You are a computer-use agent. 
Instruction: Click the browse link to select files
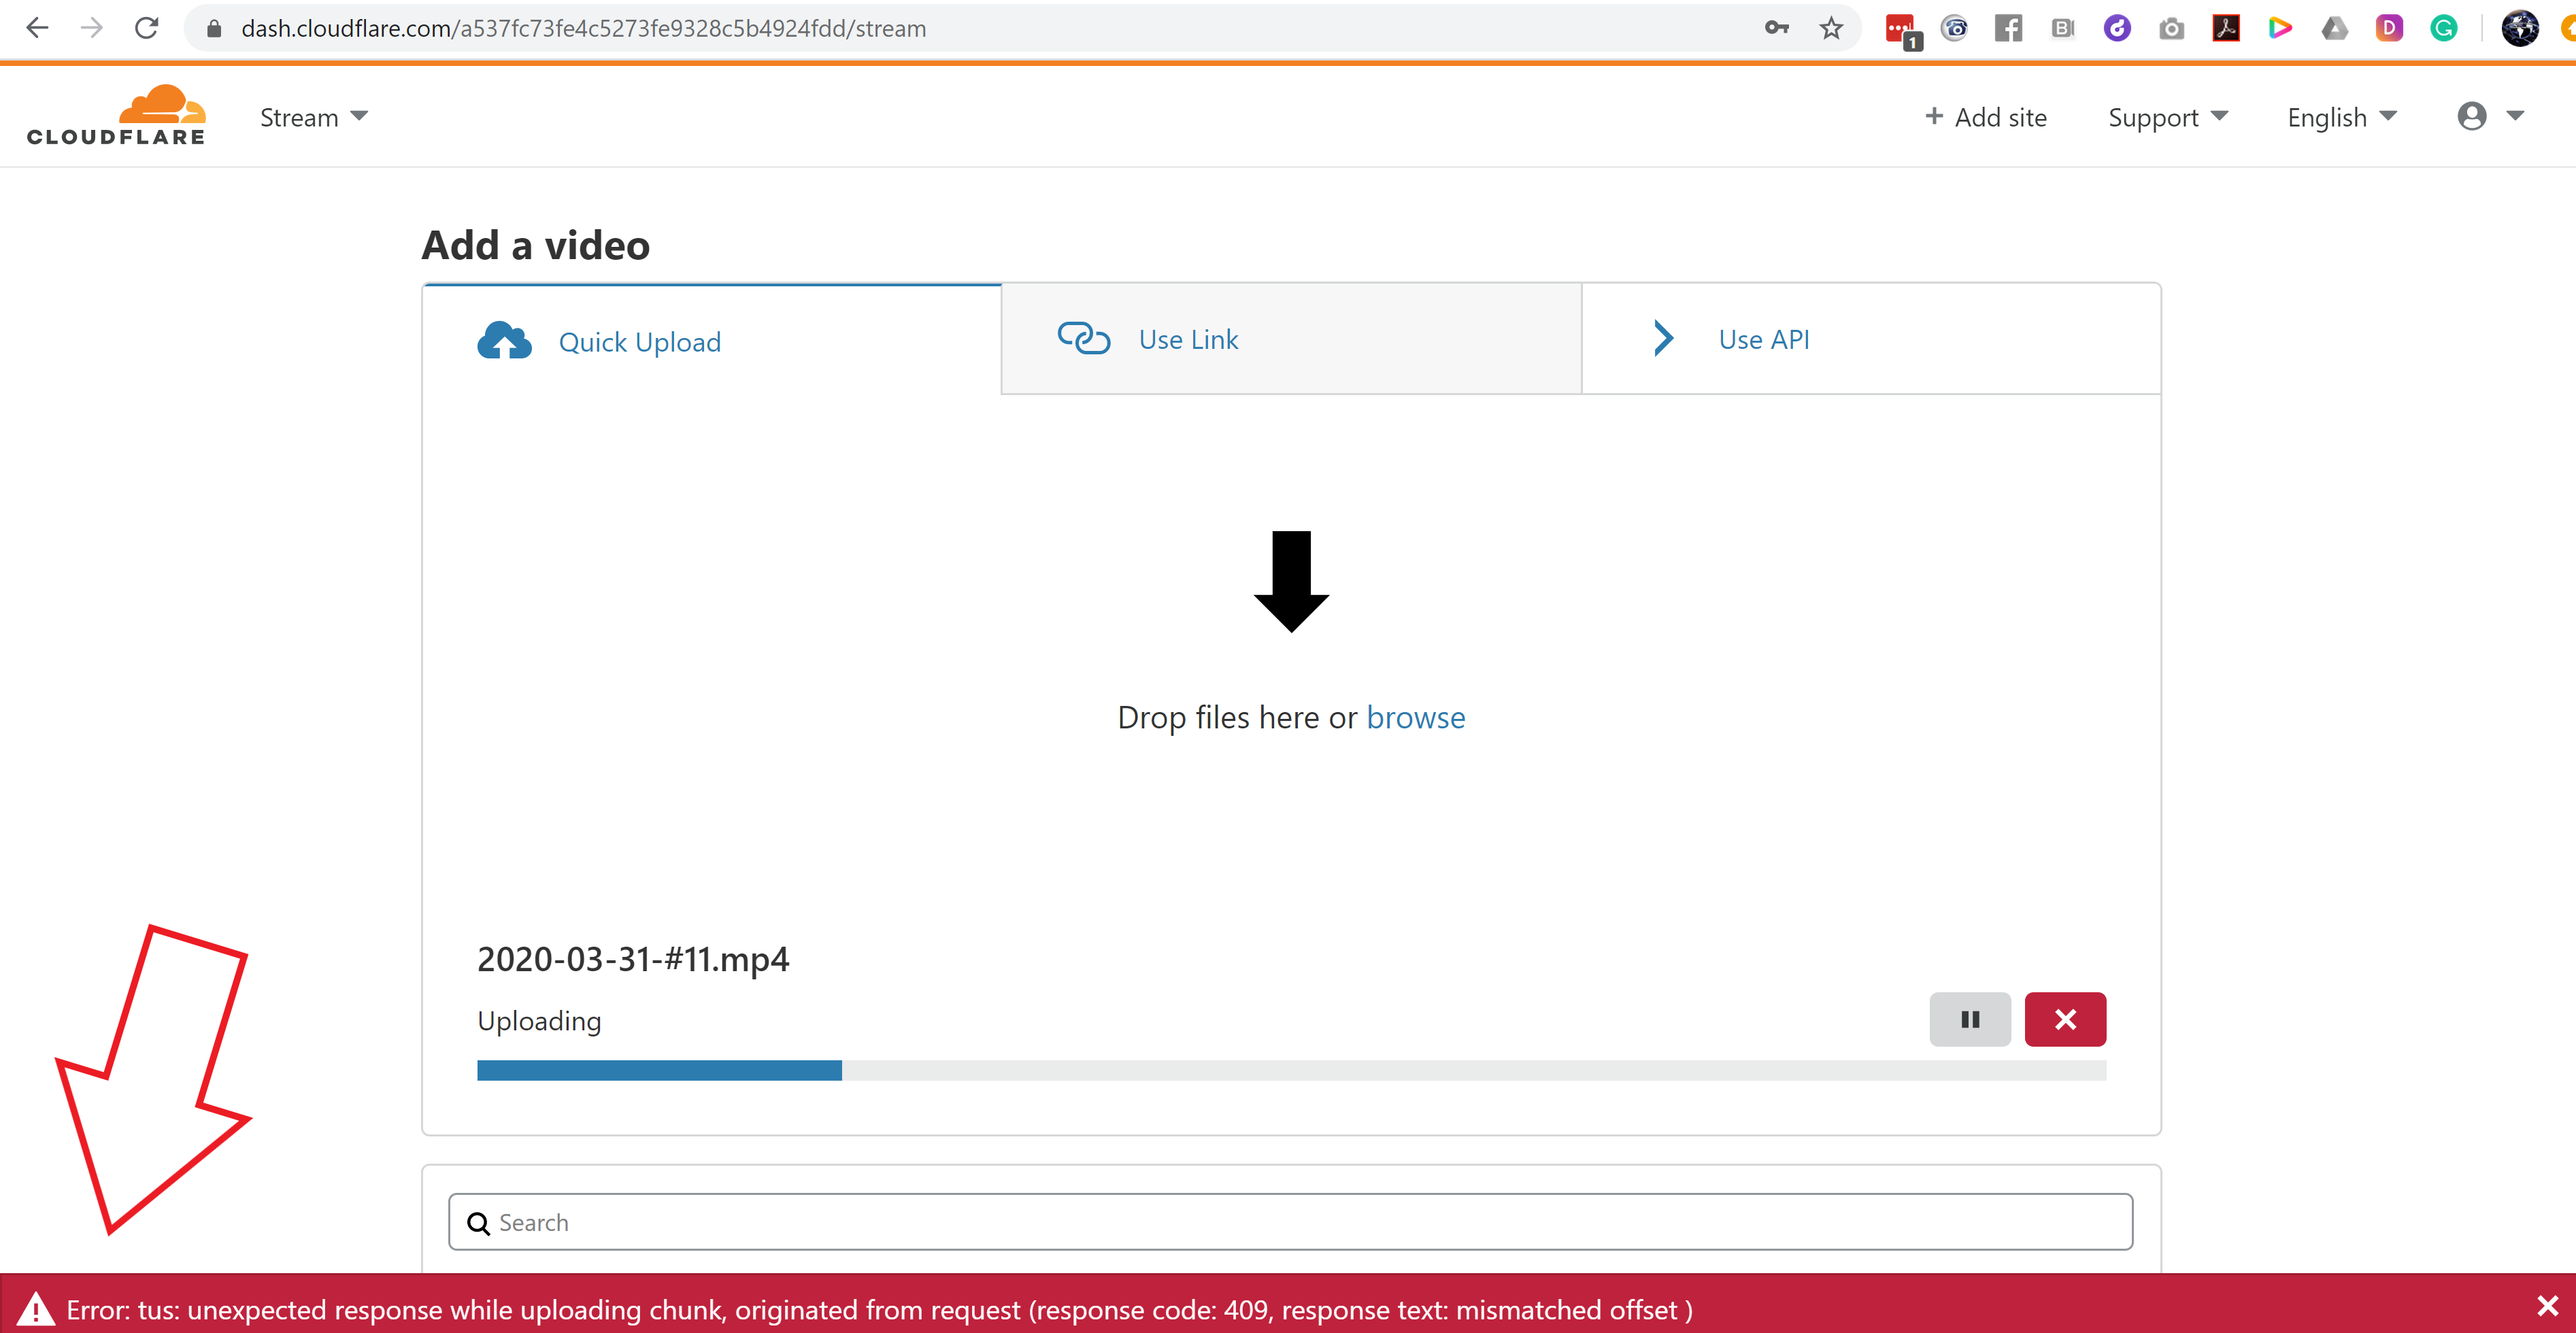[x=1415, y=717]
